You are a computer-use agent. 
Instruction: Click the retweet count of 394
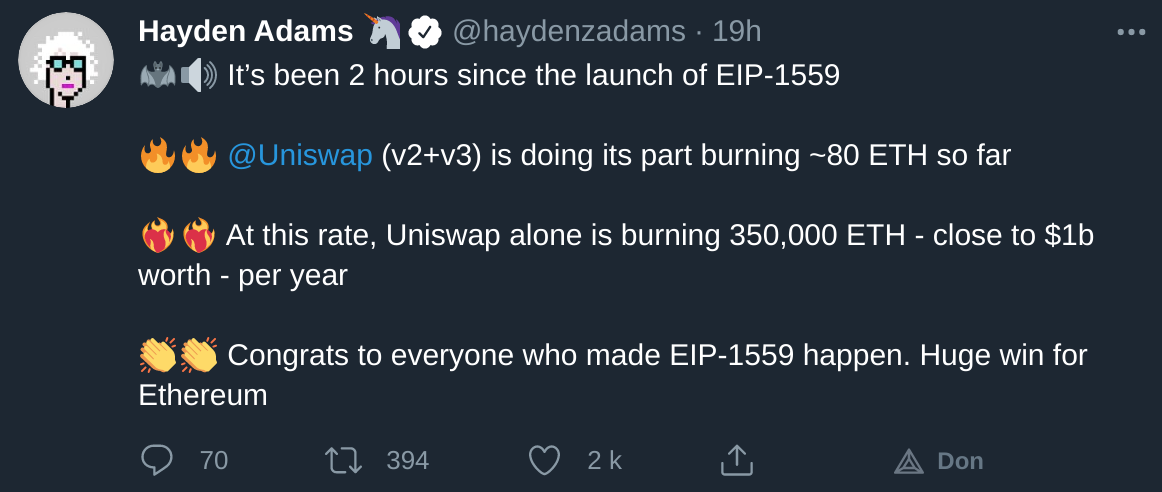coord(407,460)
